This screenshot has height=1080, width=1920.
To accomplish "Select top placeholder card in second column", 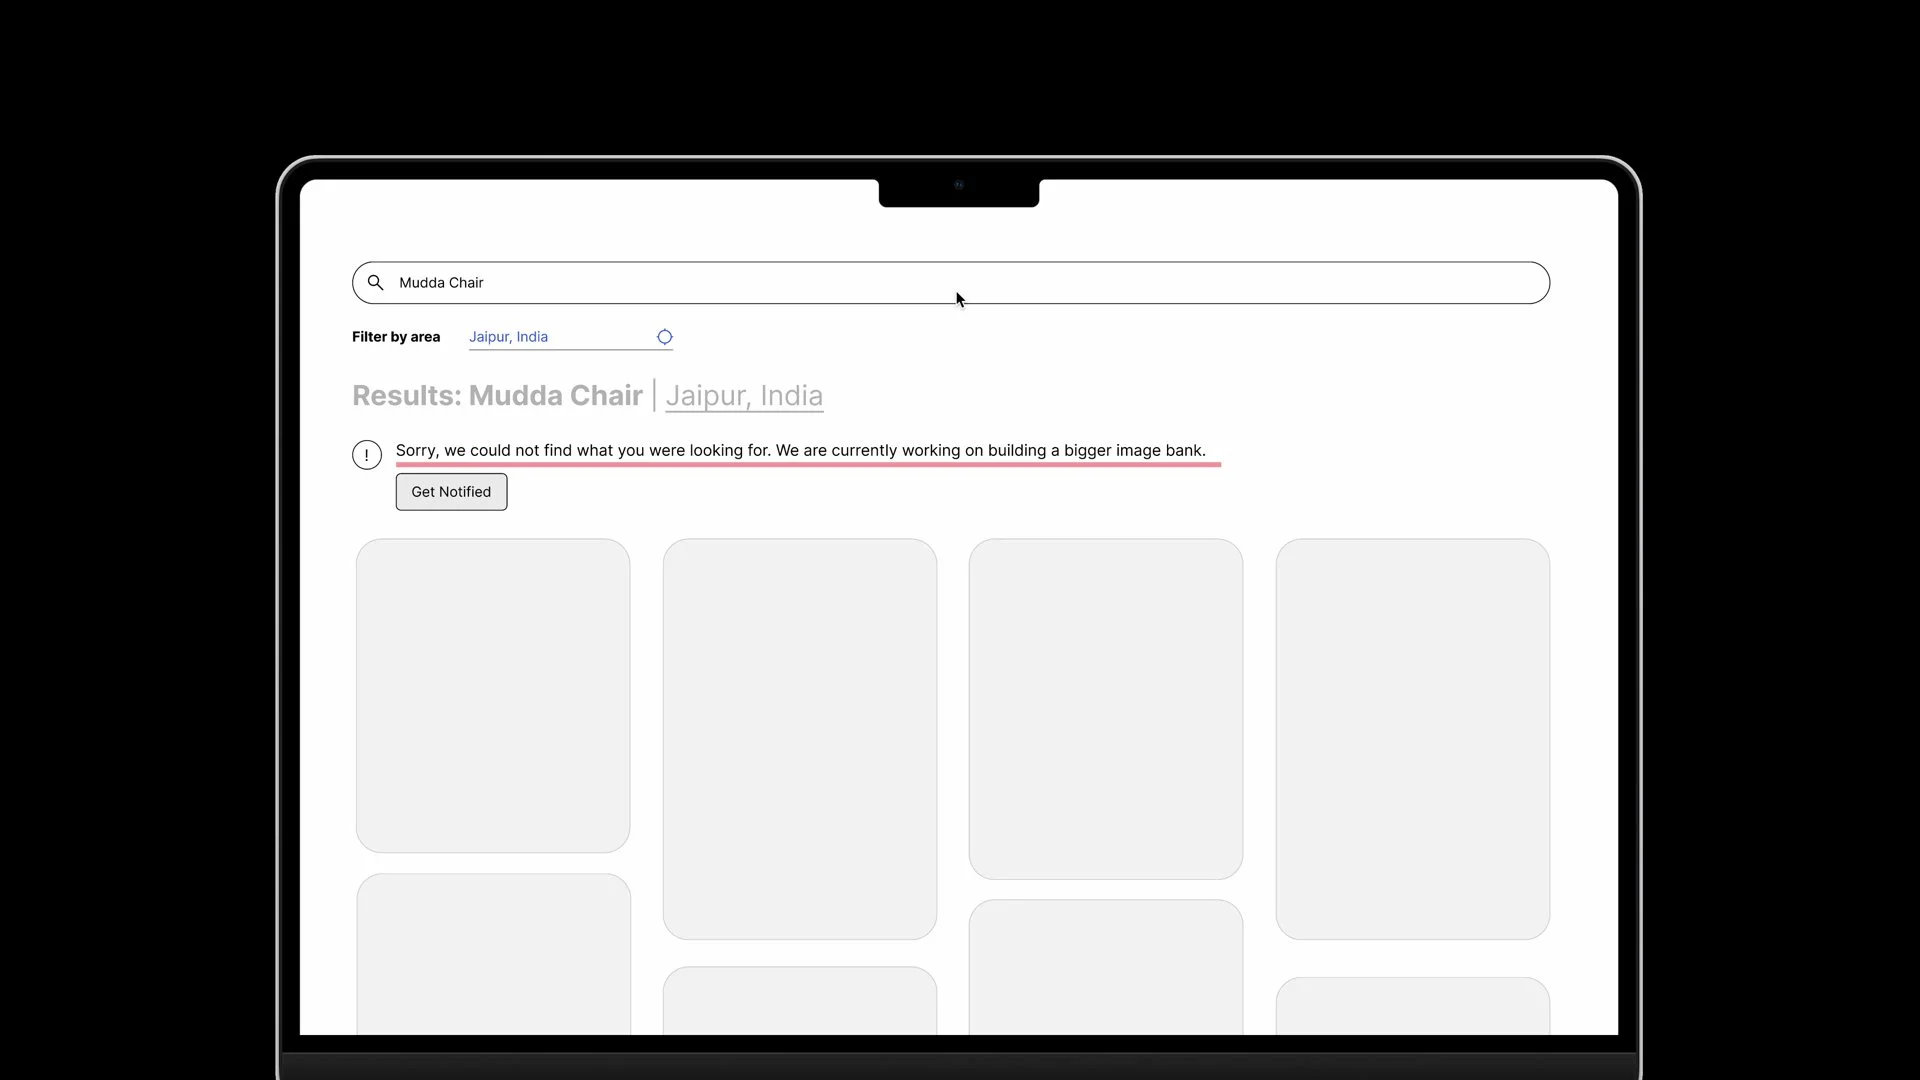I will (799, 738).
